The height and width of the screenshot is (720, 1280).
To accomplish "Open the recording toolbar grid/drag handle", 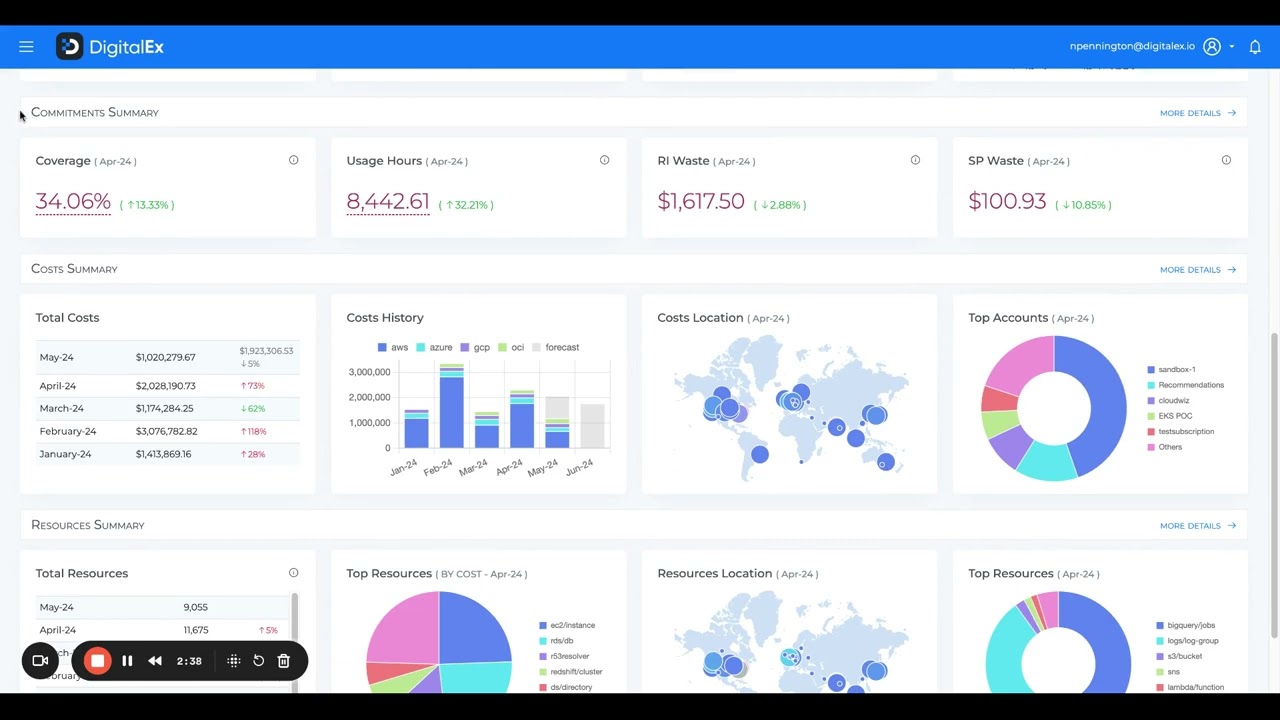I will (233, 661).
